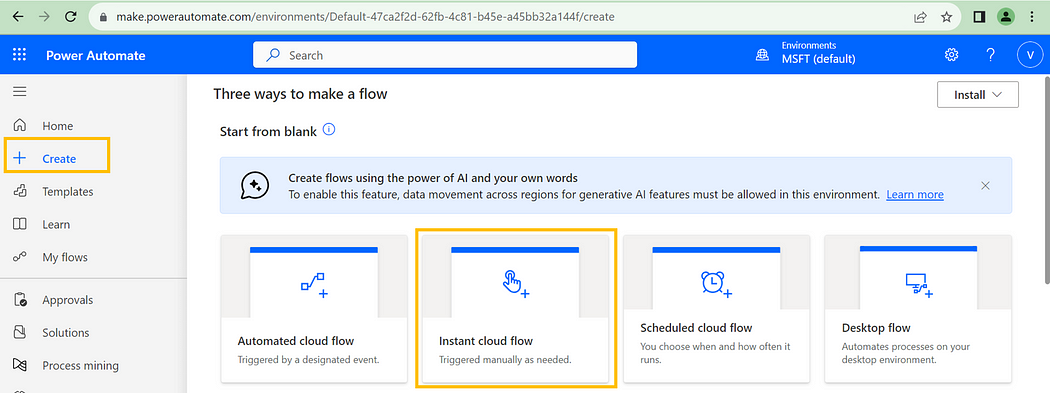Click 'Triggered manually as needed.' text
Viewport: 1050px width, 393px height.
(x=505, y=360)
